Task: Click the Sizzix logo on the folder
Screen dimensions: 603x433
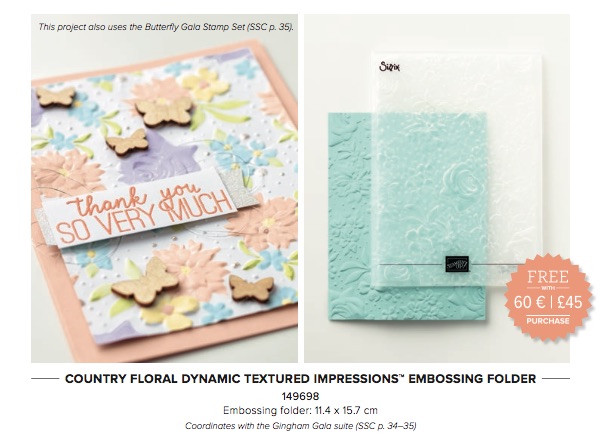Action: coord(389,67)
